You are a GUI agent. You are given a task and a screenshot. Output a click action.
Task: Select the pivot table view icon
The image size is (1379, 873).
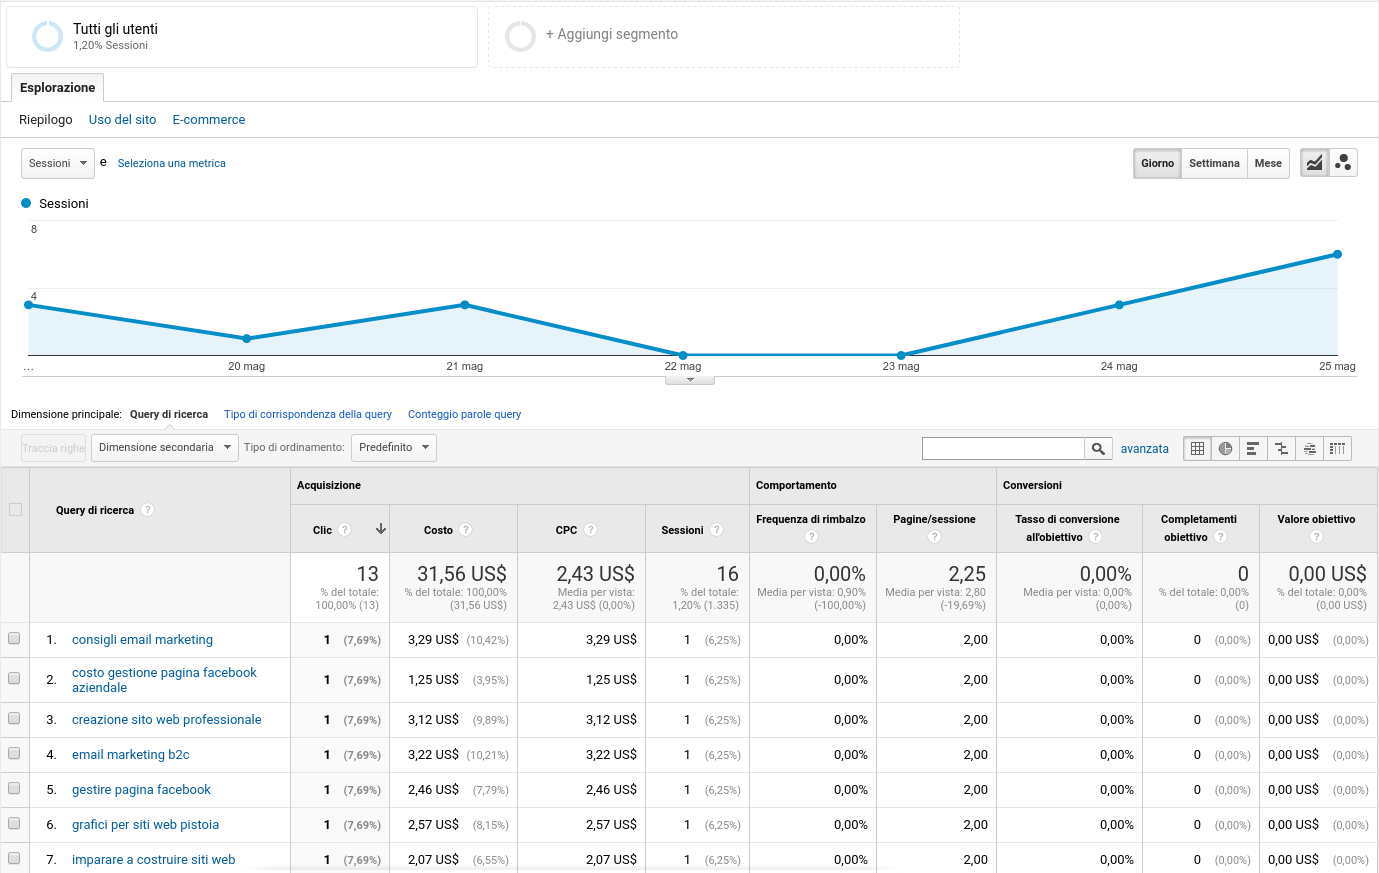click(1337, 449)
